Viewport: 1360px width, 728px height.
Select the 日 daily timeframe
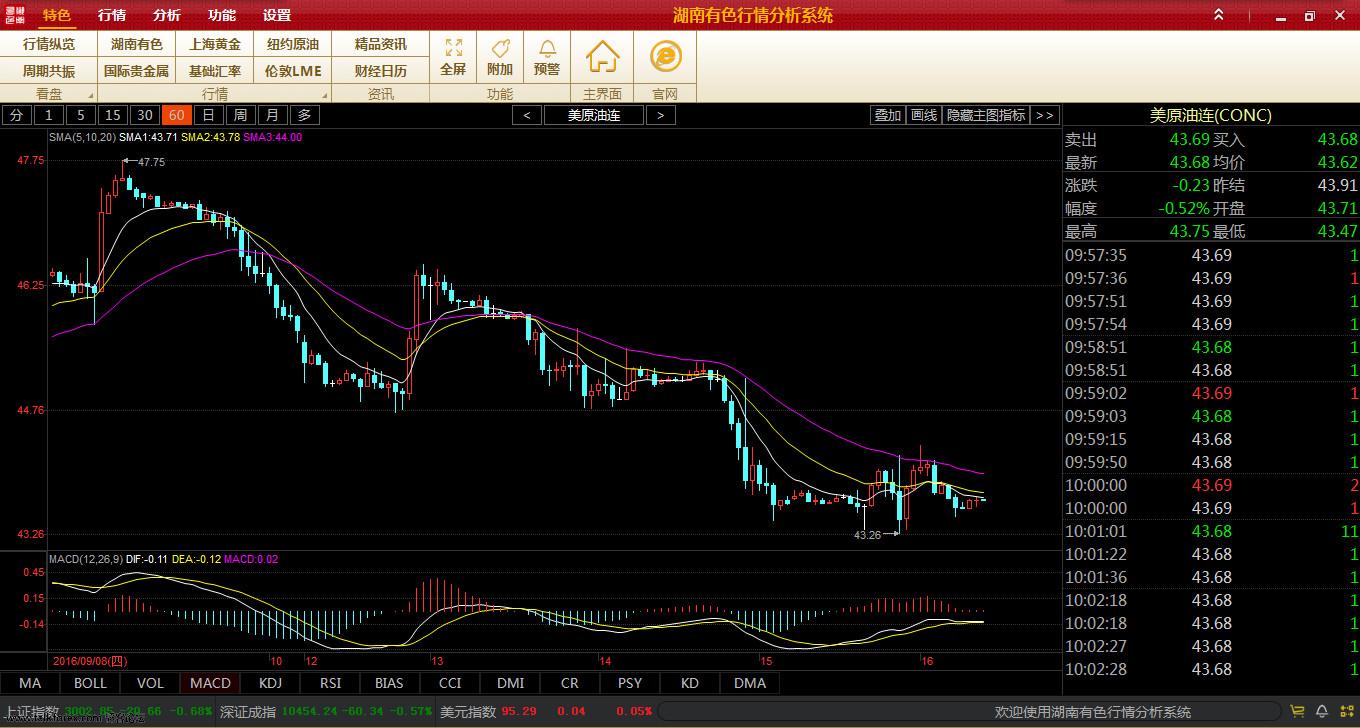point(209,115)
